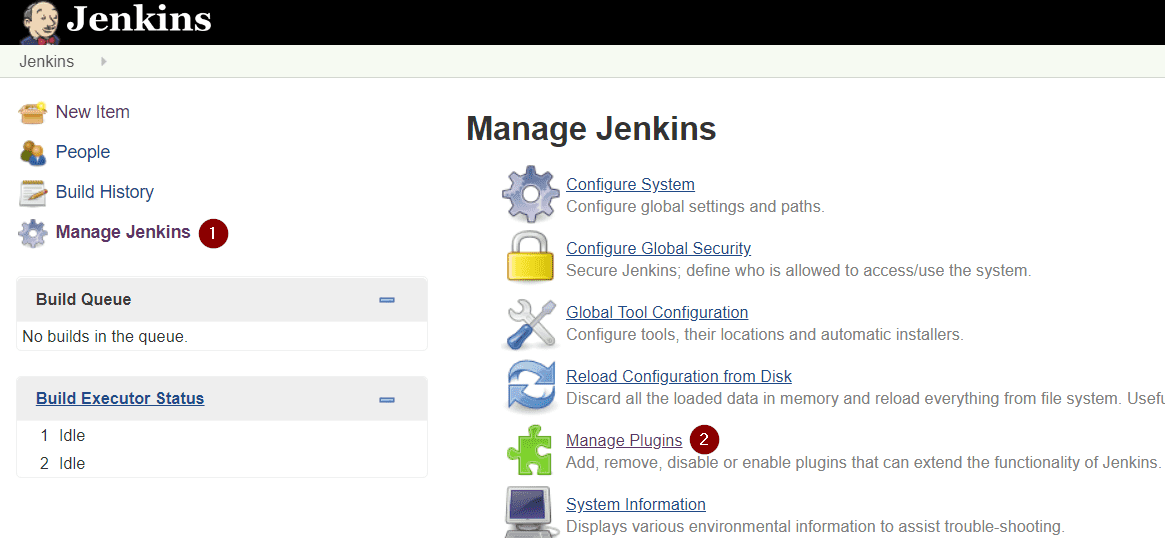The width and height of the screenshot is (1165, 538).
Task: Click the Configure System gear icon
Action: pos(530,194)
